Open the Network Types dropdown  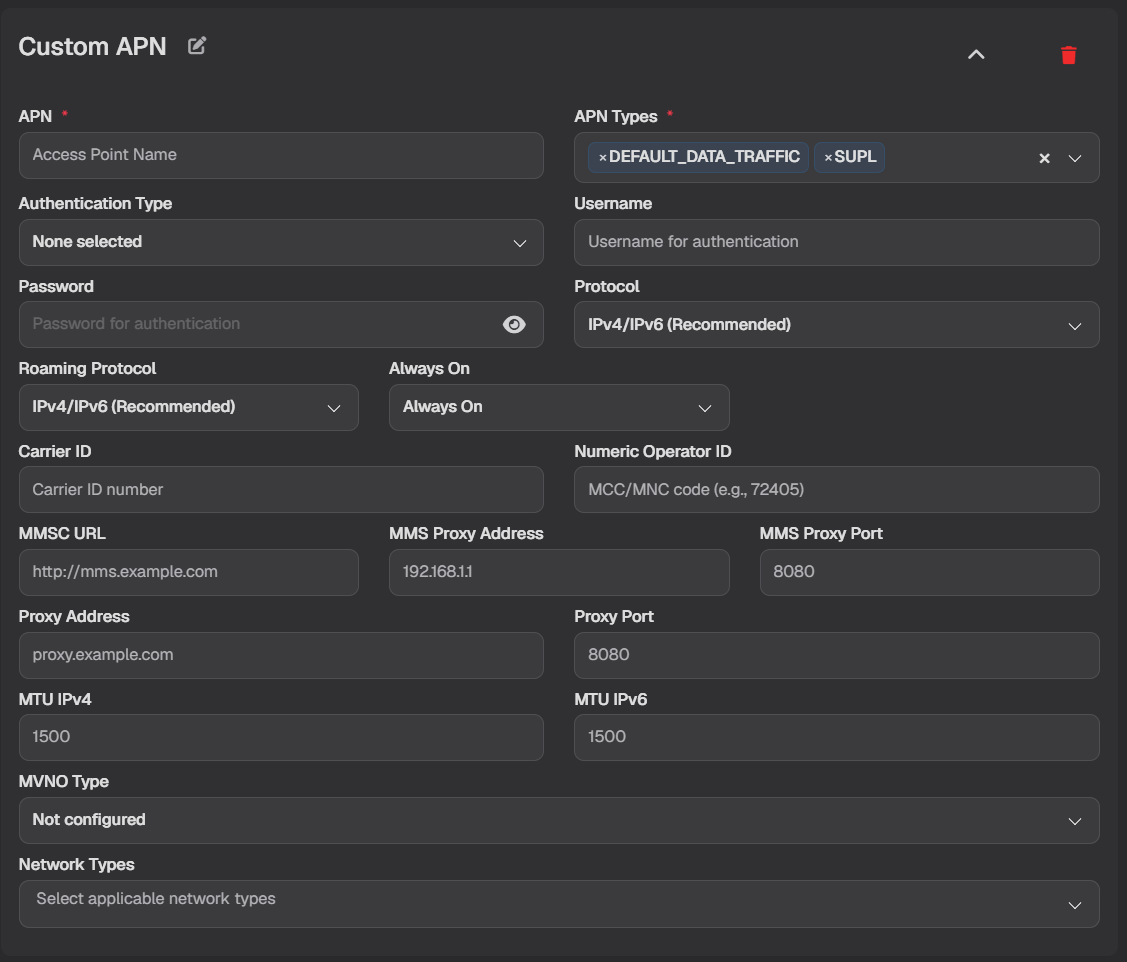(x=559, y=904)
